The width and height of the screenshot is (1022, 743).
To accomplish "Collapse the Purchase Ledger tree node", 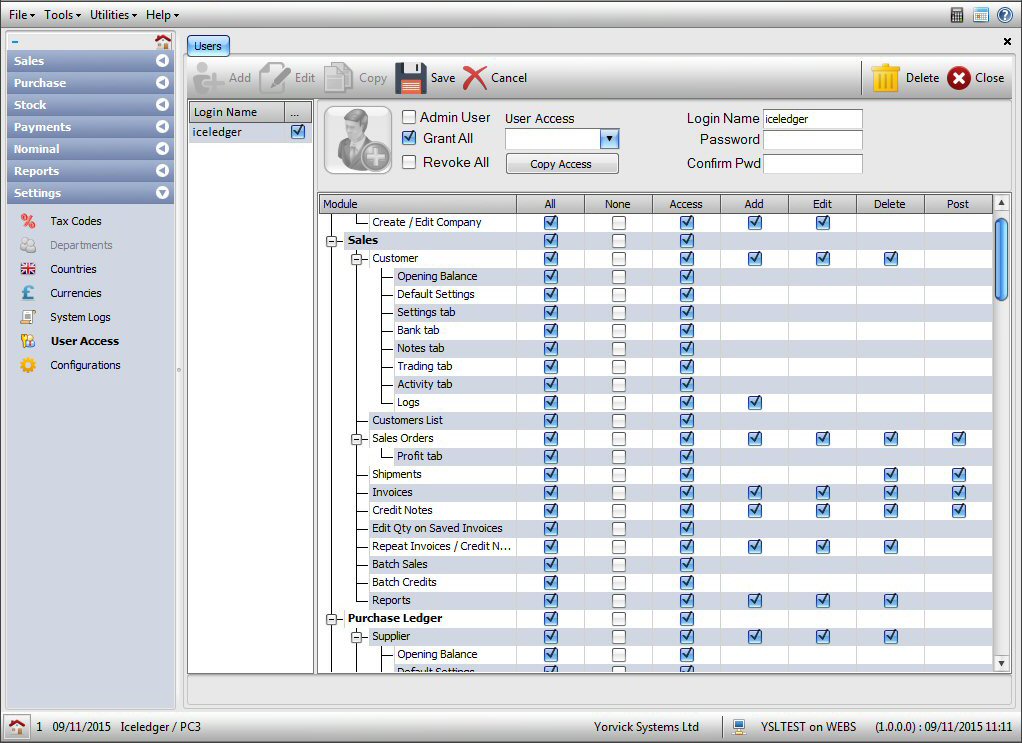I will [x=332, y=619].
